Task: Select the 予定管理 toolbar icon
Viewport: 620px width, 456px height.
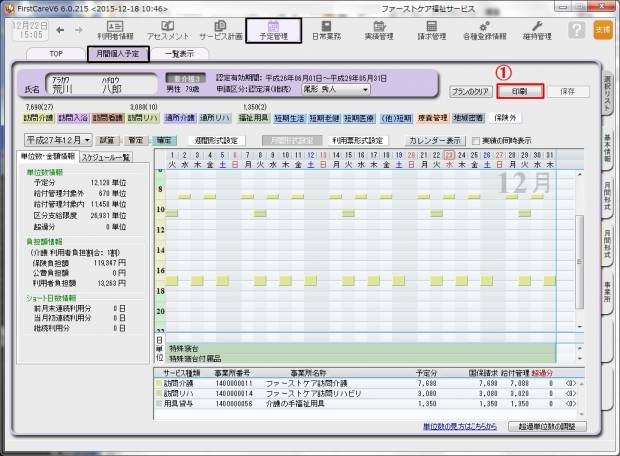Action: pyautogui.click(x=273, y=29)
